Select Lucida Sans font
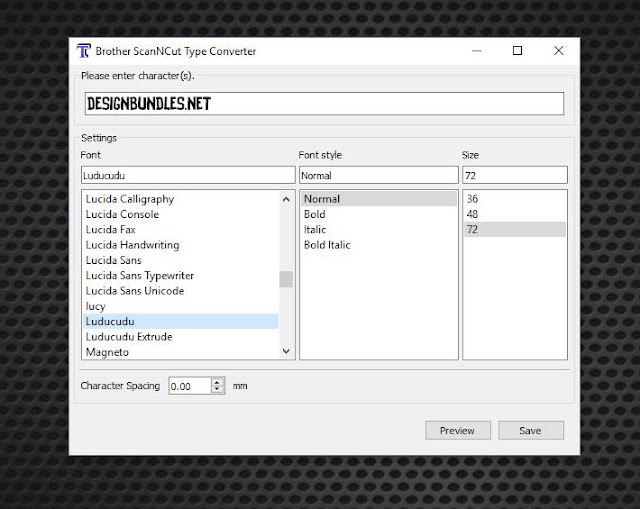640x509 pixels. pyautogui.click(x=181, y=260)
